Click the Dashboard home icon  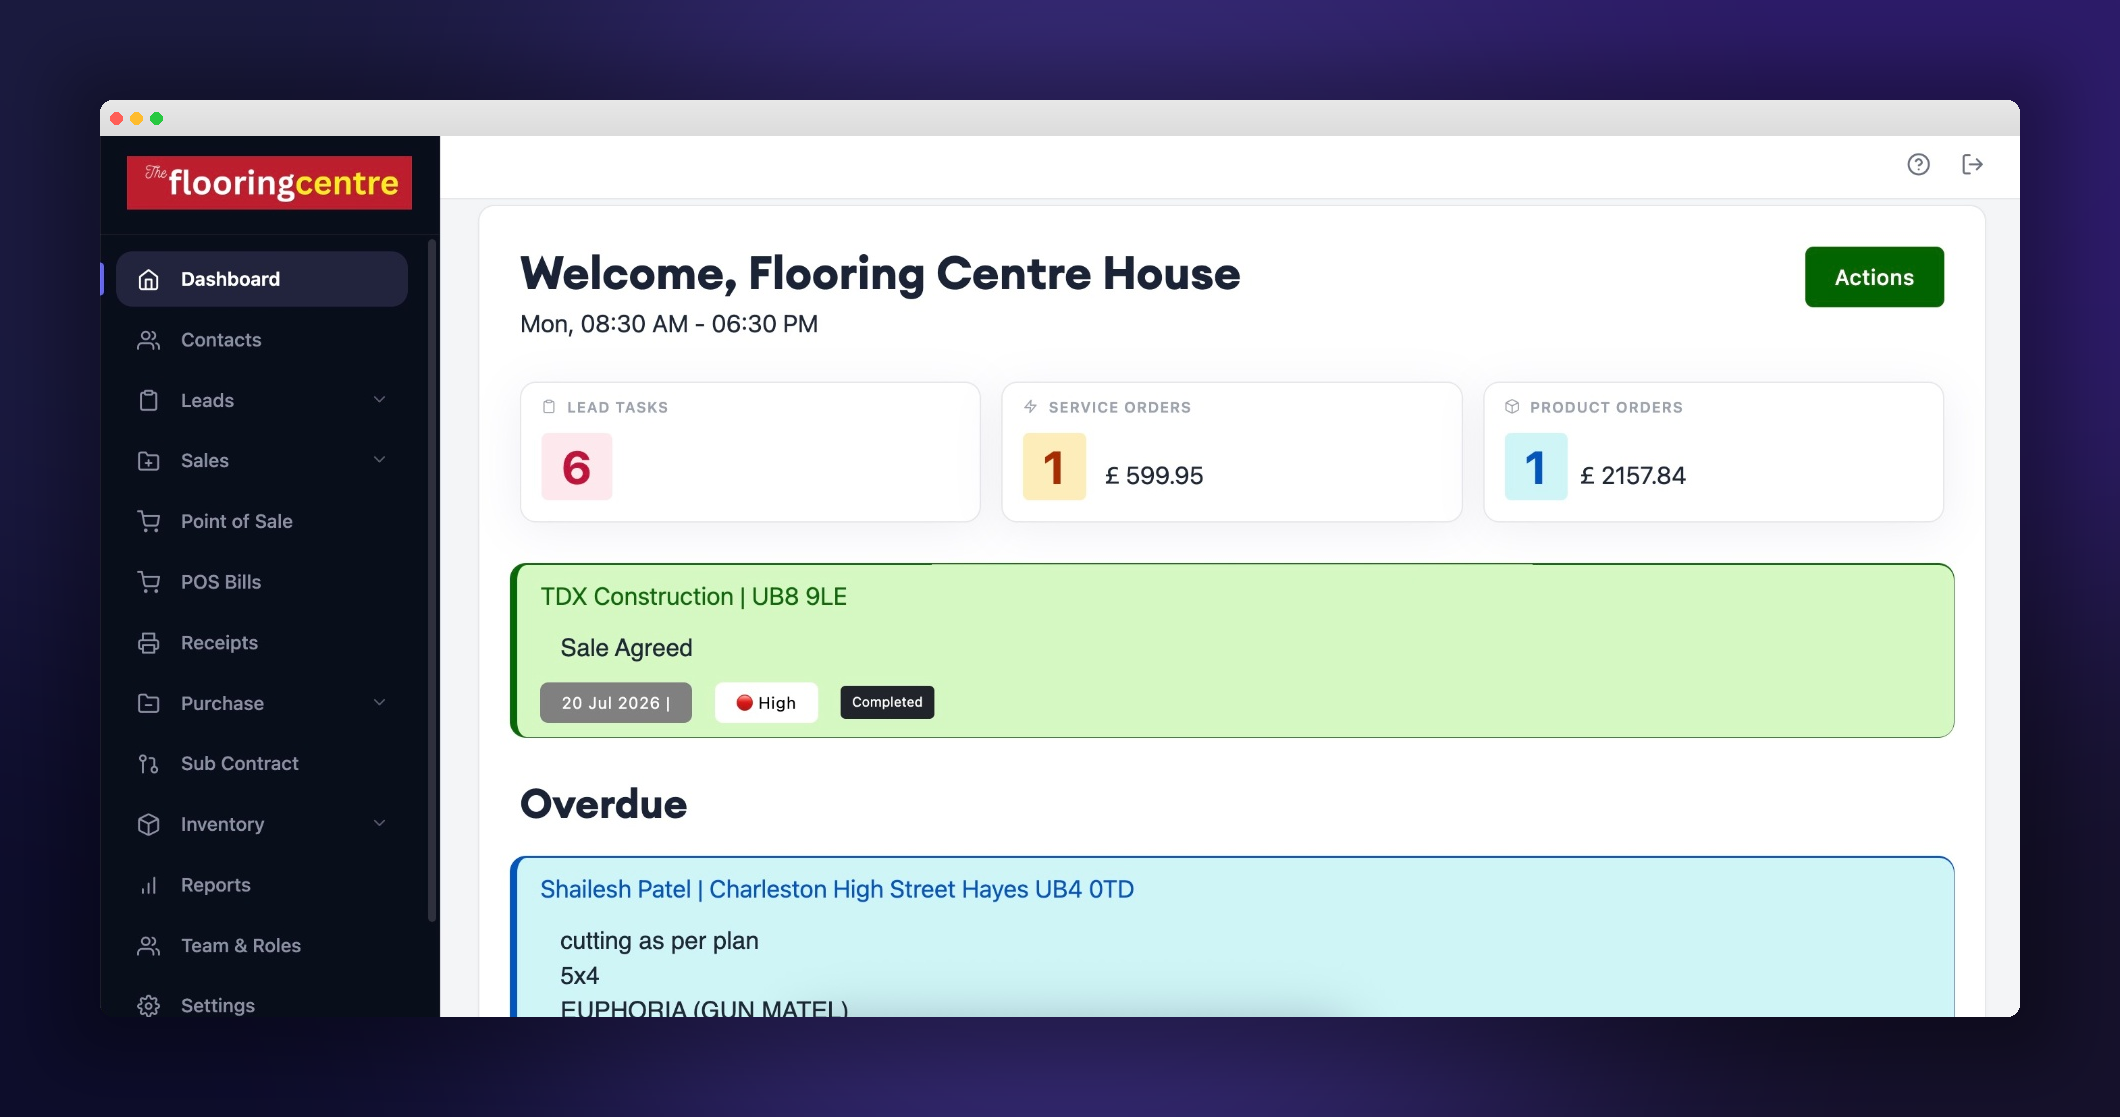pyautogui.click(x=148, y=279)
